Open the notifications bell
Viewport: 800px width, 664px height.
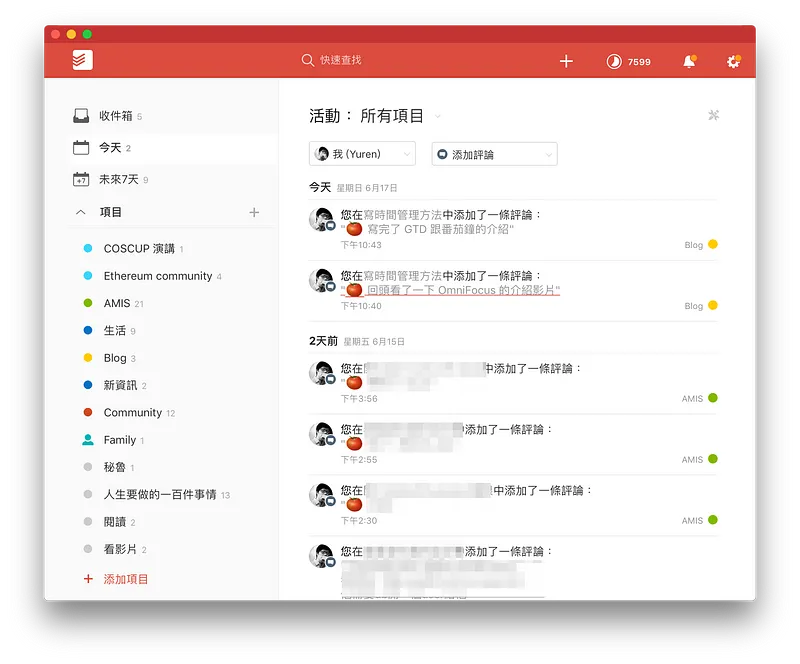coord(689,61)
